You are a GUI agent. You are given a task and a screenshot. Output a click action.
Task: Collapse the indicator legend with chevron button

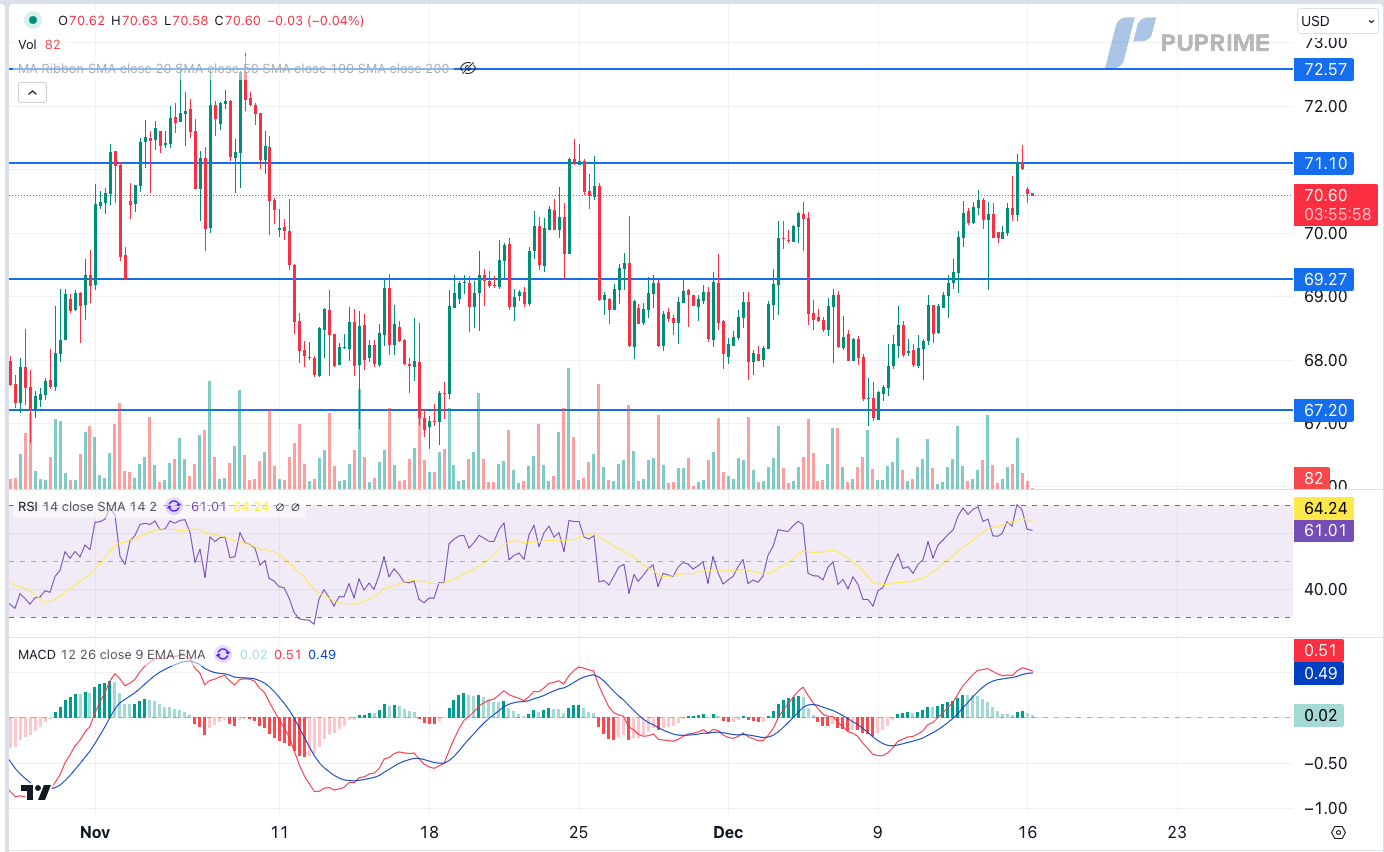coord(32,93)
